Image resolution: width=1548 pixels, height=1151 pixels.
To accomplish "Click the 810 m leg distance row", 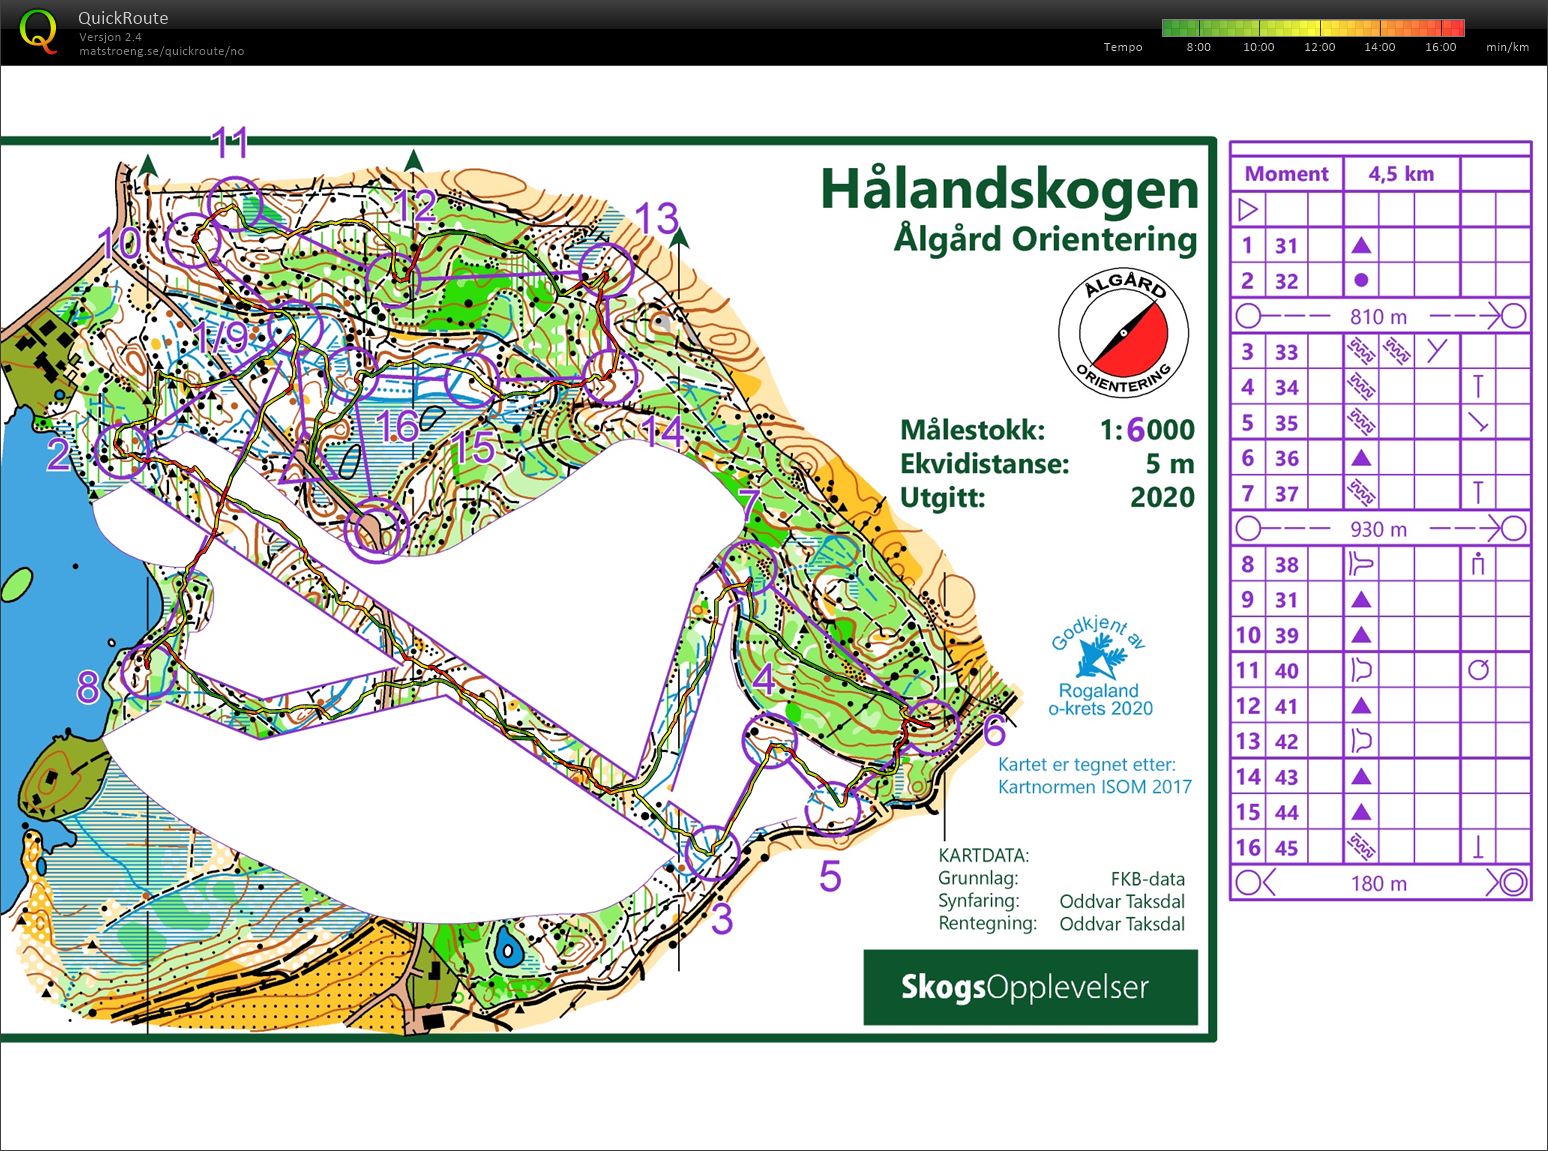I will [1378, 315].
